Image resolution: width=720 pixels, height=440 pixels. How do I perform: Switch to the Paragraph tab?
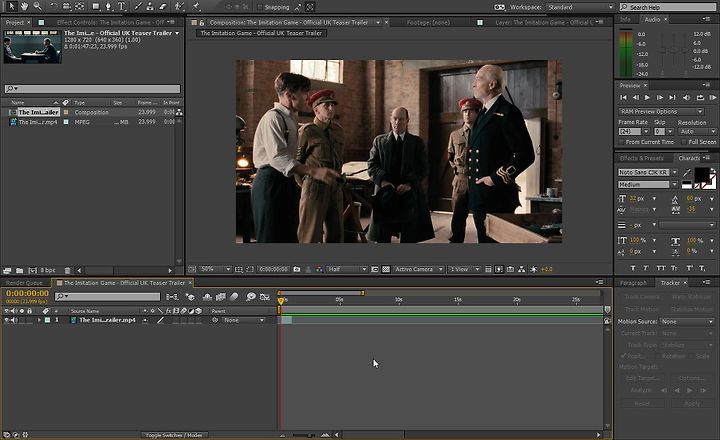pos(633,283)
